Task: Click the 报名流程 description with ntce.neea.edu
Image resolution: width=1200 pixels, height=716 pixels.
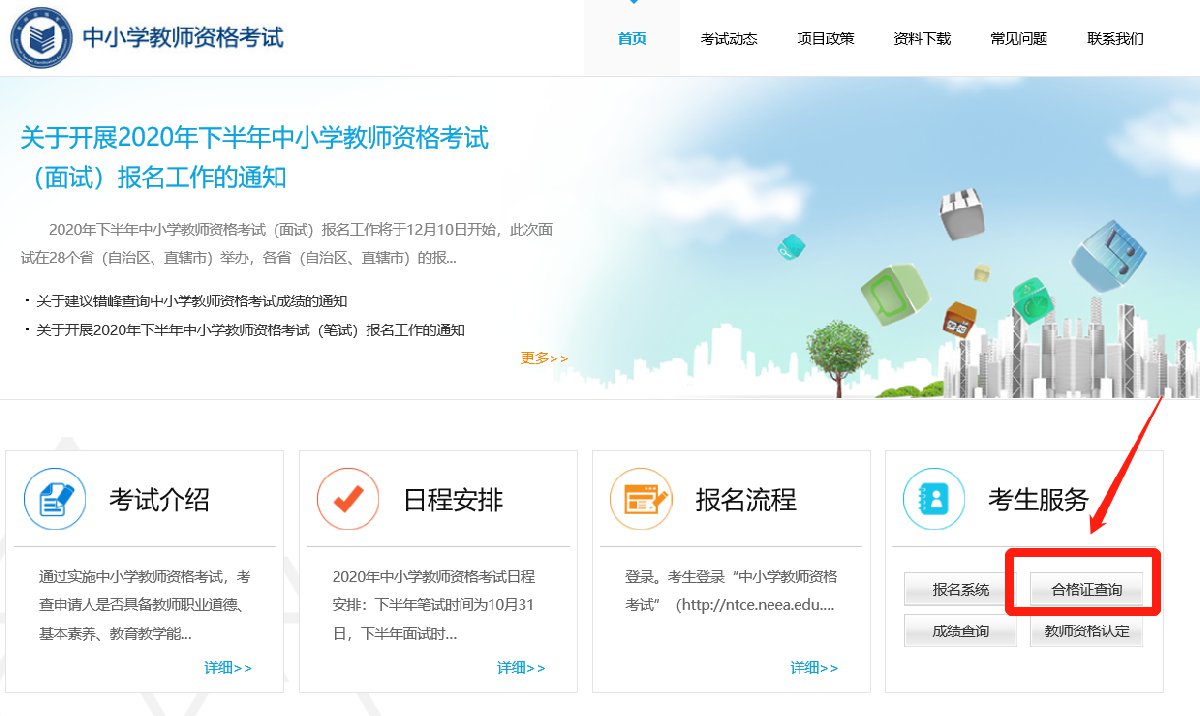Action: pyautogui.click(x=731, y=591)
